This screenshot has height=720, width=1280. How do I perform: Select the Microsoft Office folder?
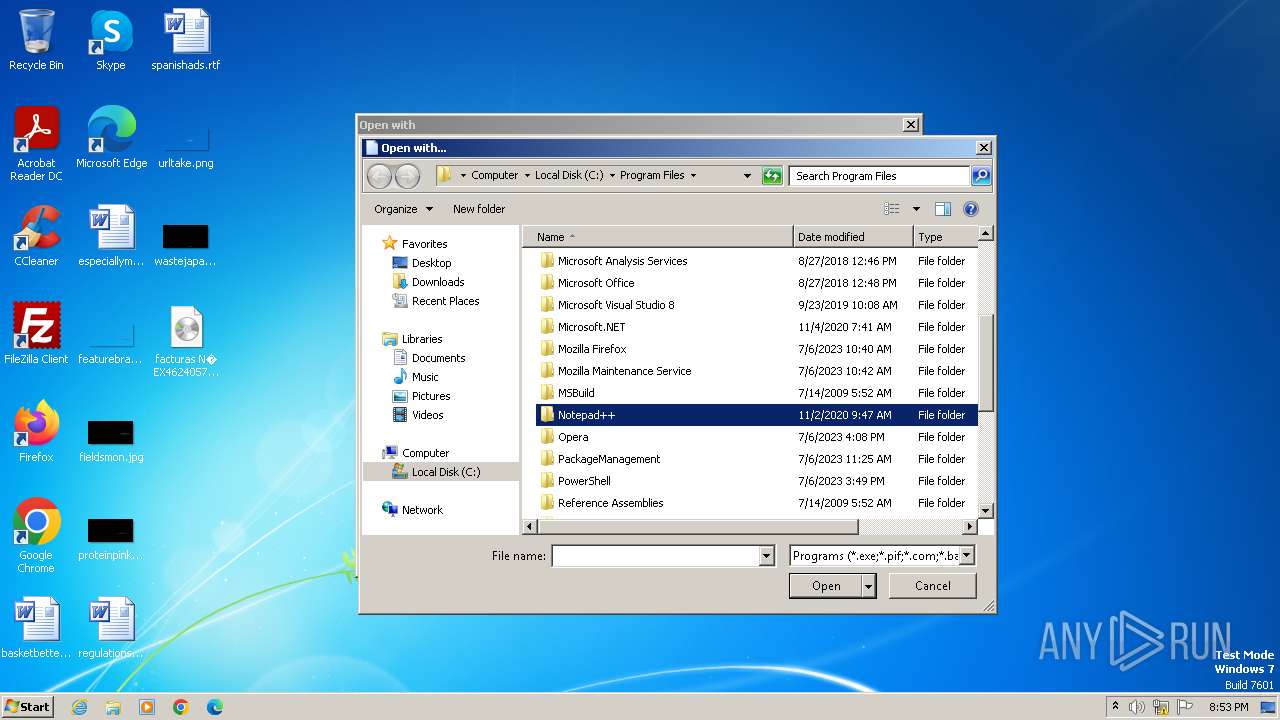tap(756, 283)
